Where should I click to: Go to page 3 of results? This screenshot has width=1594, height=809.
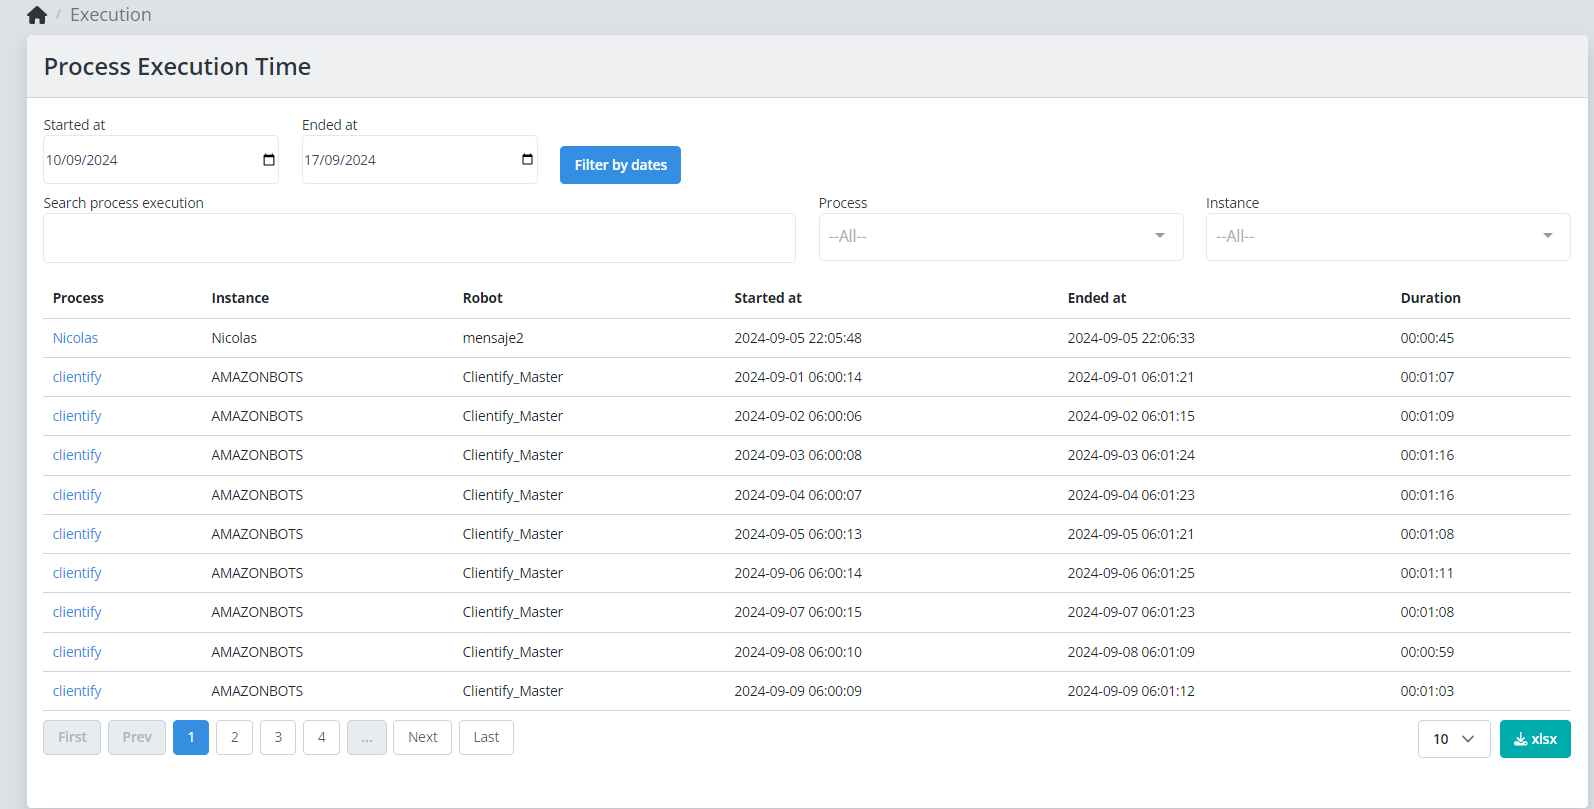point(278,737)
